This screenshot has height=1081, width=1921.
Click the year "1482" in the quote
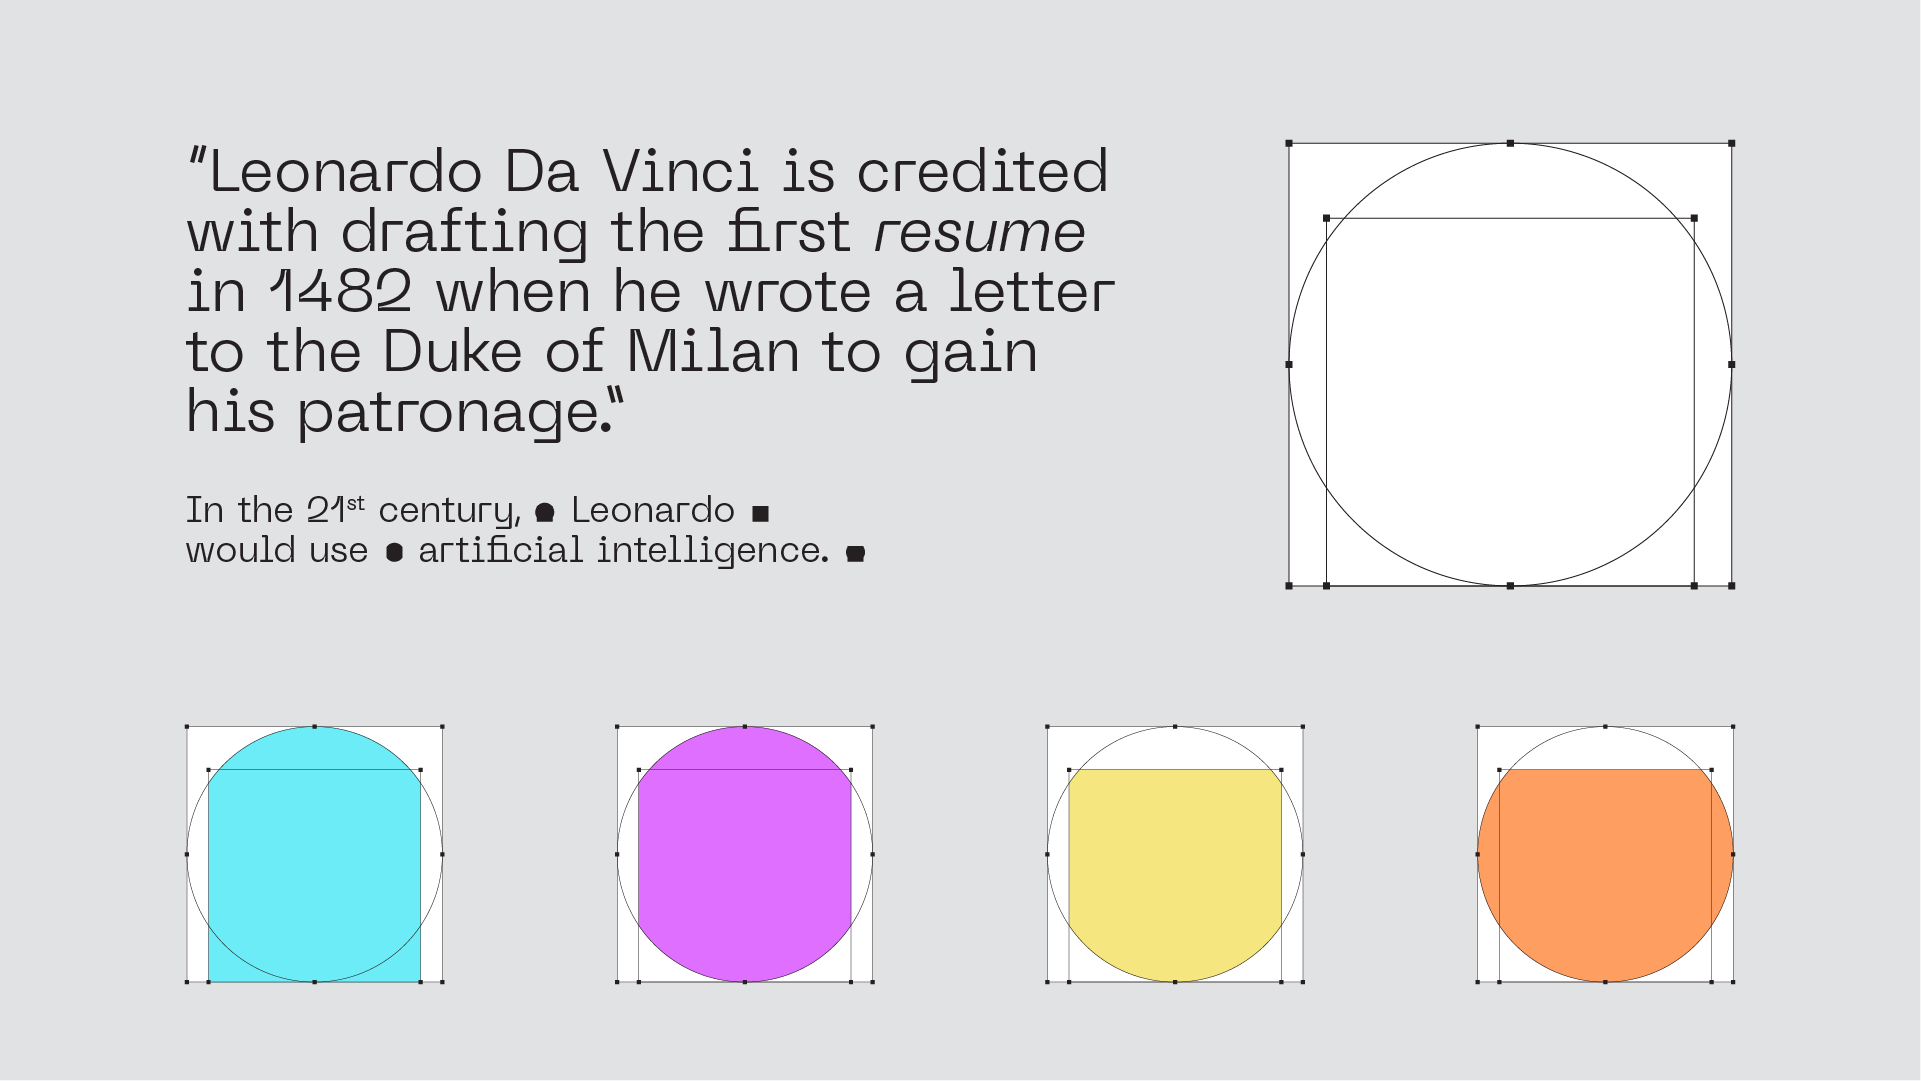tap(341, 293)
